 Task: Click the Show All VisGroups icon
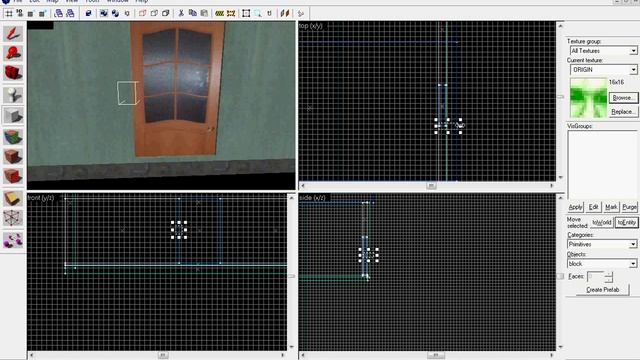165,13
